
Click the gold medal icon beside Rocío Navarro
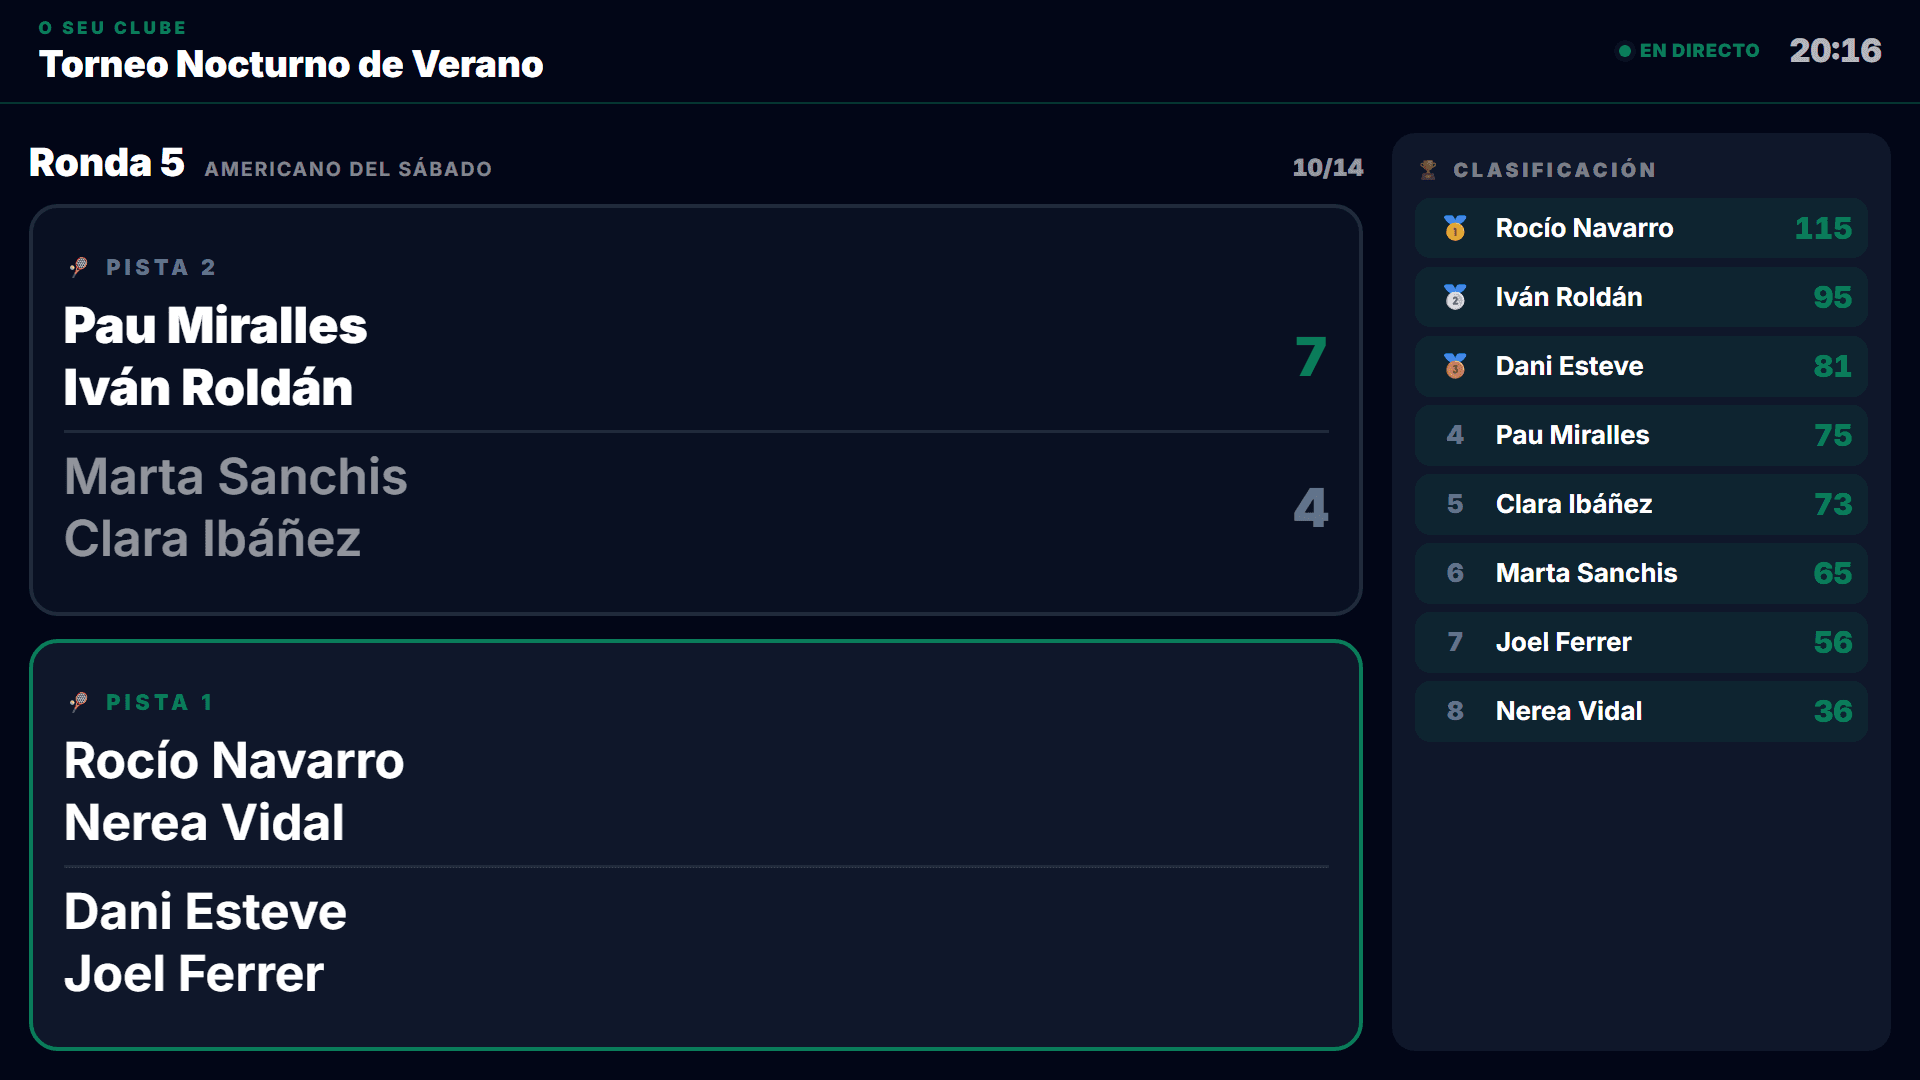1455,228
